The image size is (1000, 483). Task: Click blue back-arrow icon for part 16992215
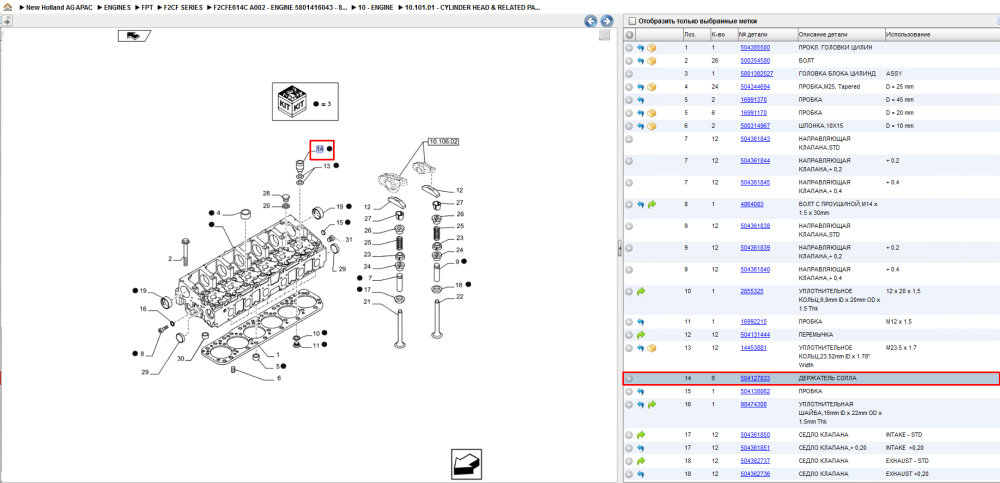click(640, 322)
